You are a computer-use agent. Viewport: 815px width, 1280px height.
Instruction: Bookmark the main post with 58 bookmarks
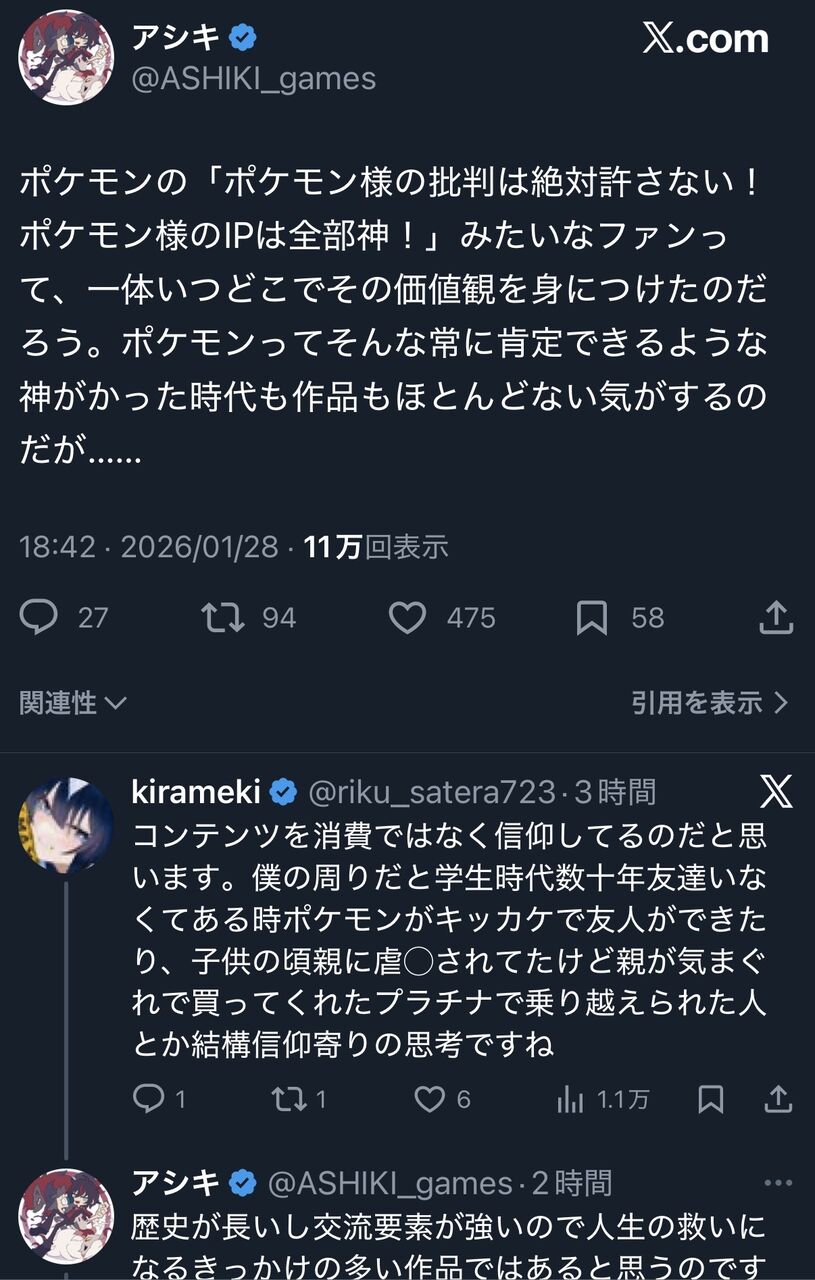coord(592,618)
